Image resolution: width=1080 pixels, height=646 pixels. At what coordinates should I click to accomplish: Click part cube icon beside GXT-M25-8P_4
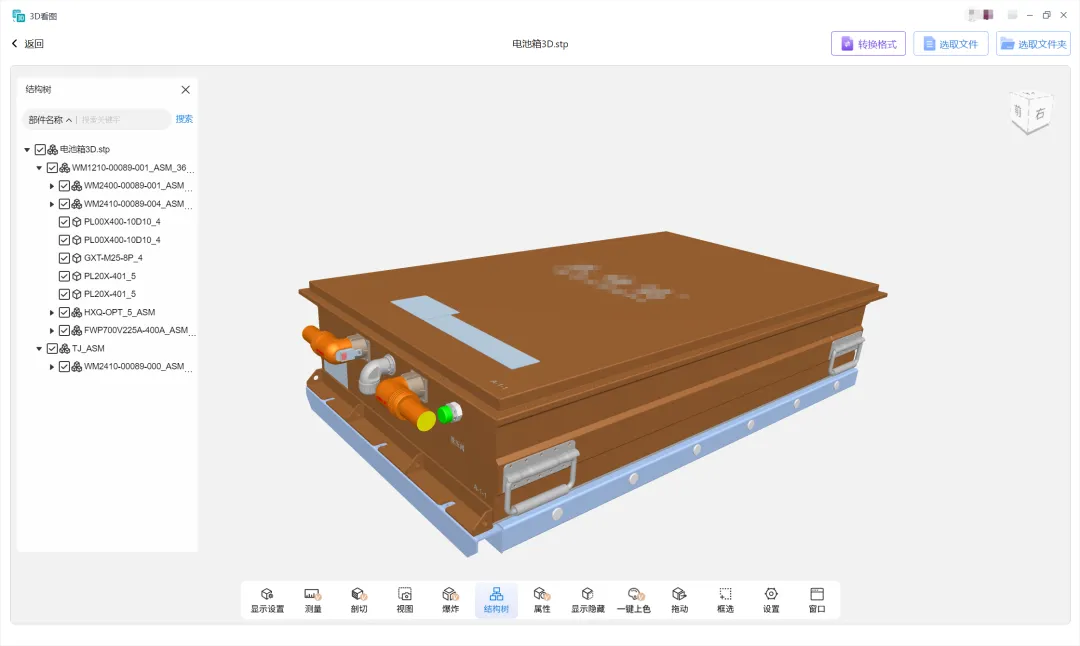click(x=76, y=258)
